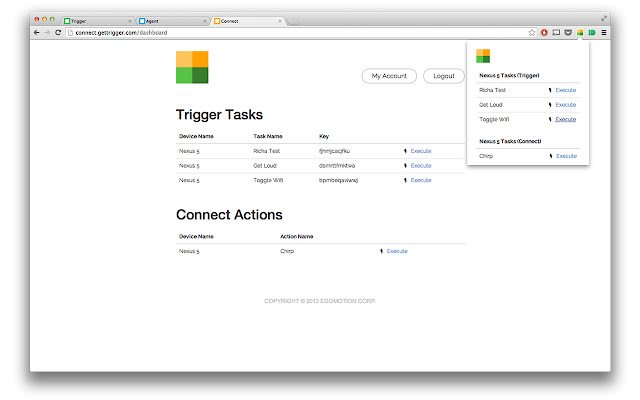This screenshot has width=640, height=400.
Task: Click the Task Name column header
Action: 268,136
